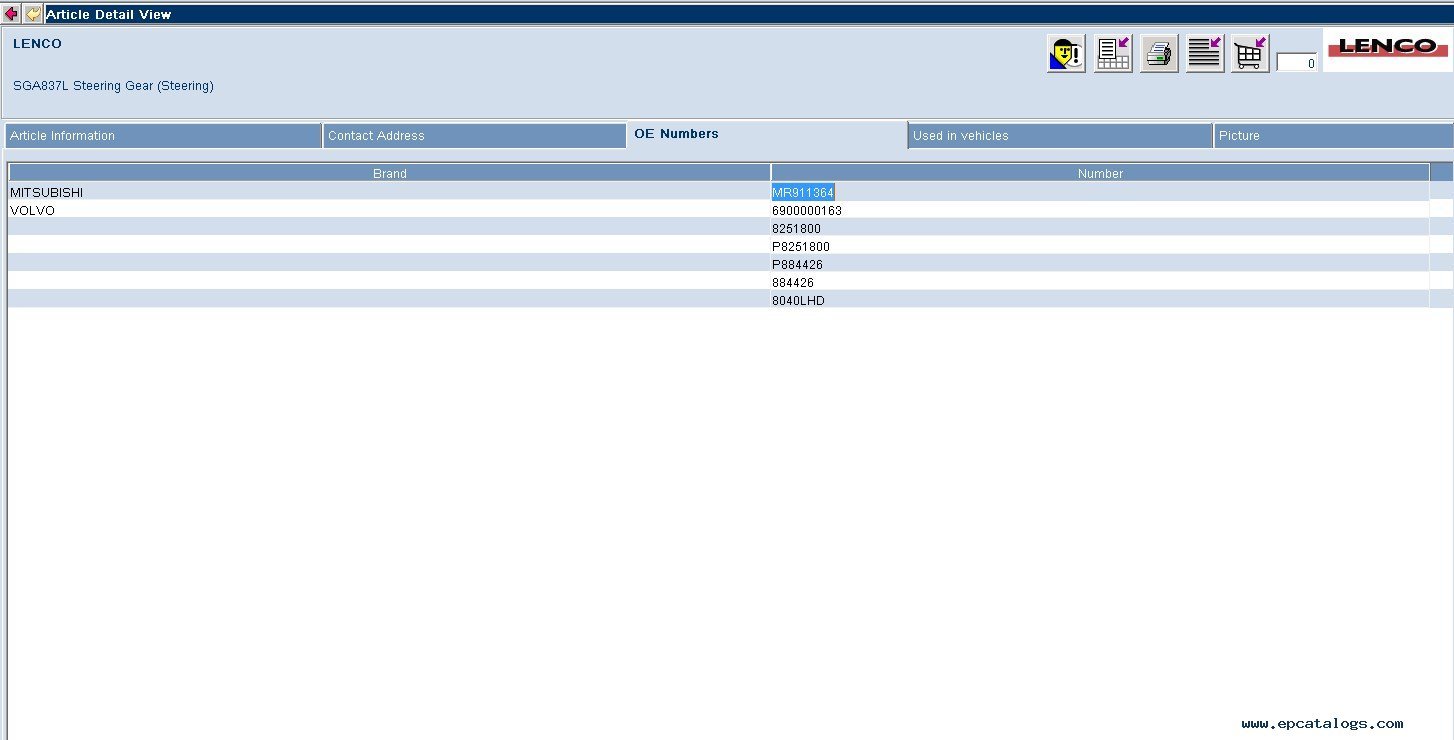The width and height of the screenshot is (1454, 740).
Task: Open the Used in vehicles tab
Action: (1060, 136)
